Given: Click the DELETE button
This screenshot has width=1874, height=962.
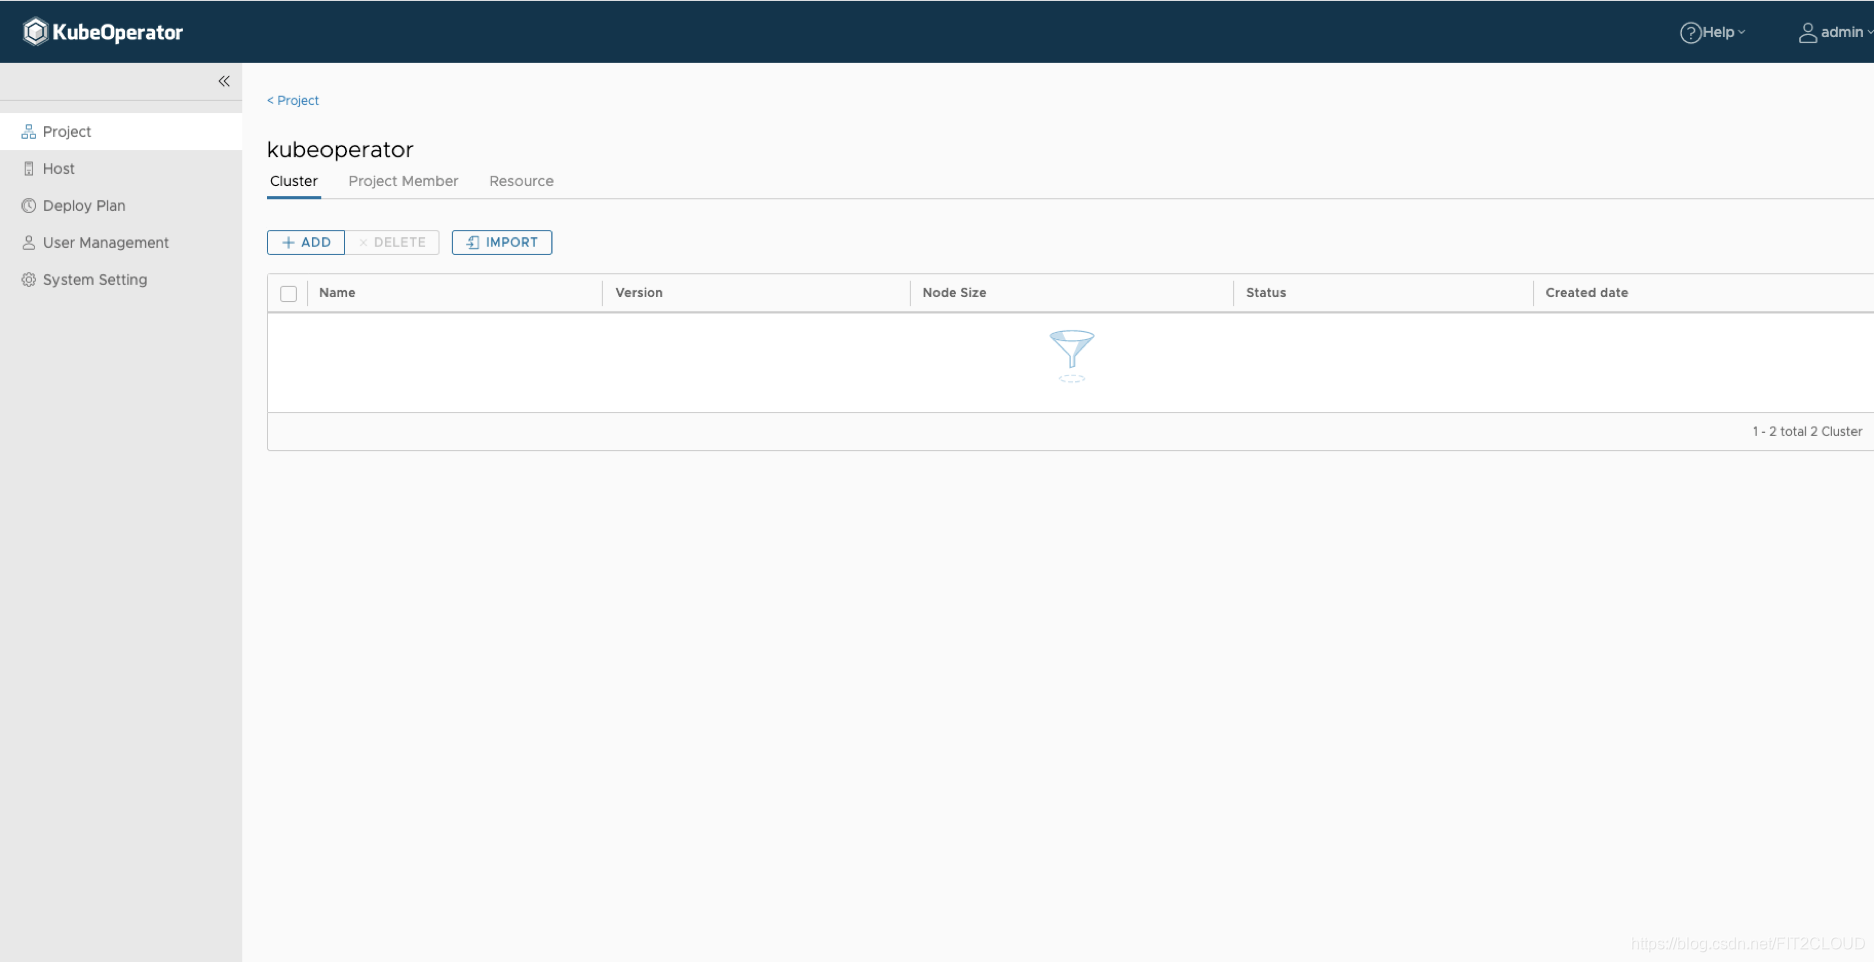Looking at the screenshot, I should [392, 243].
